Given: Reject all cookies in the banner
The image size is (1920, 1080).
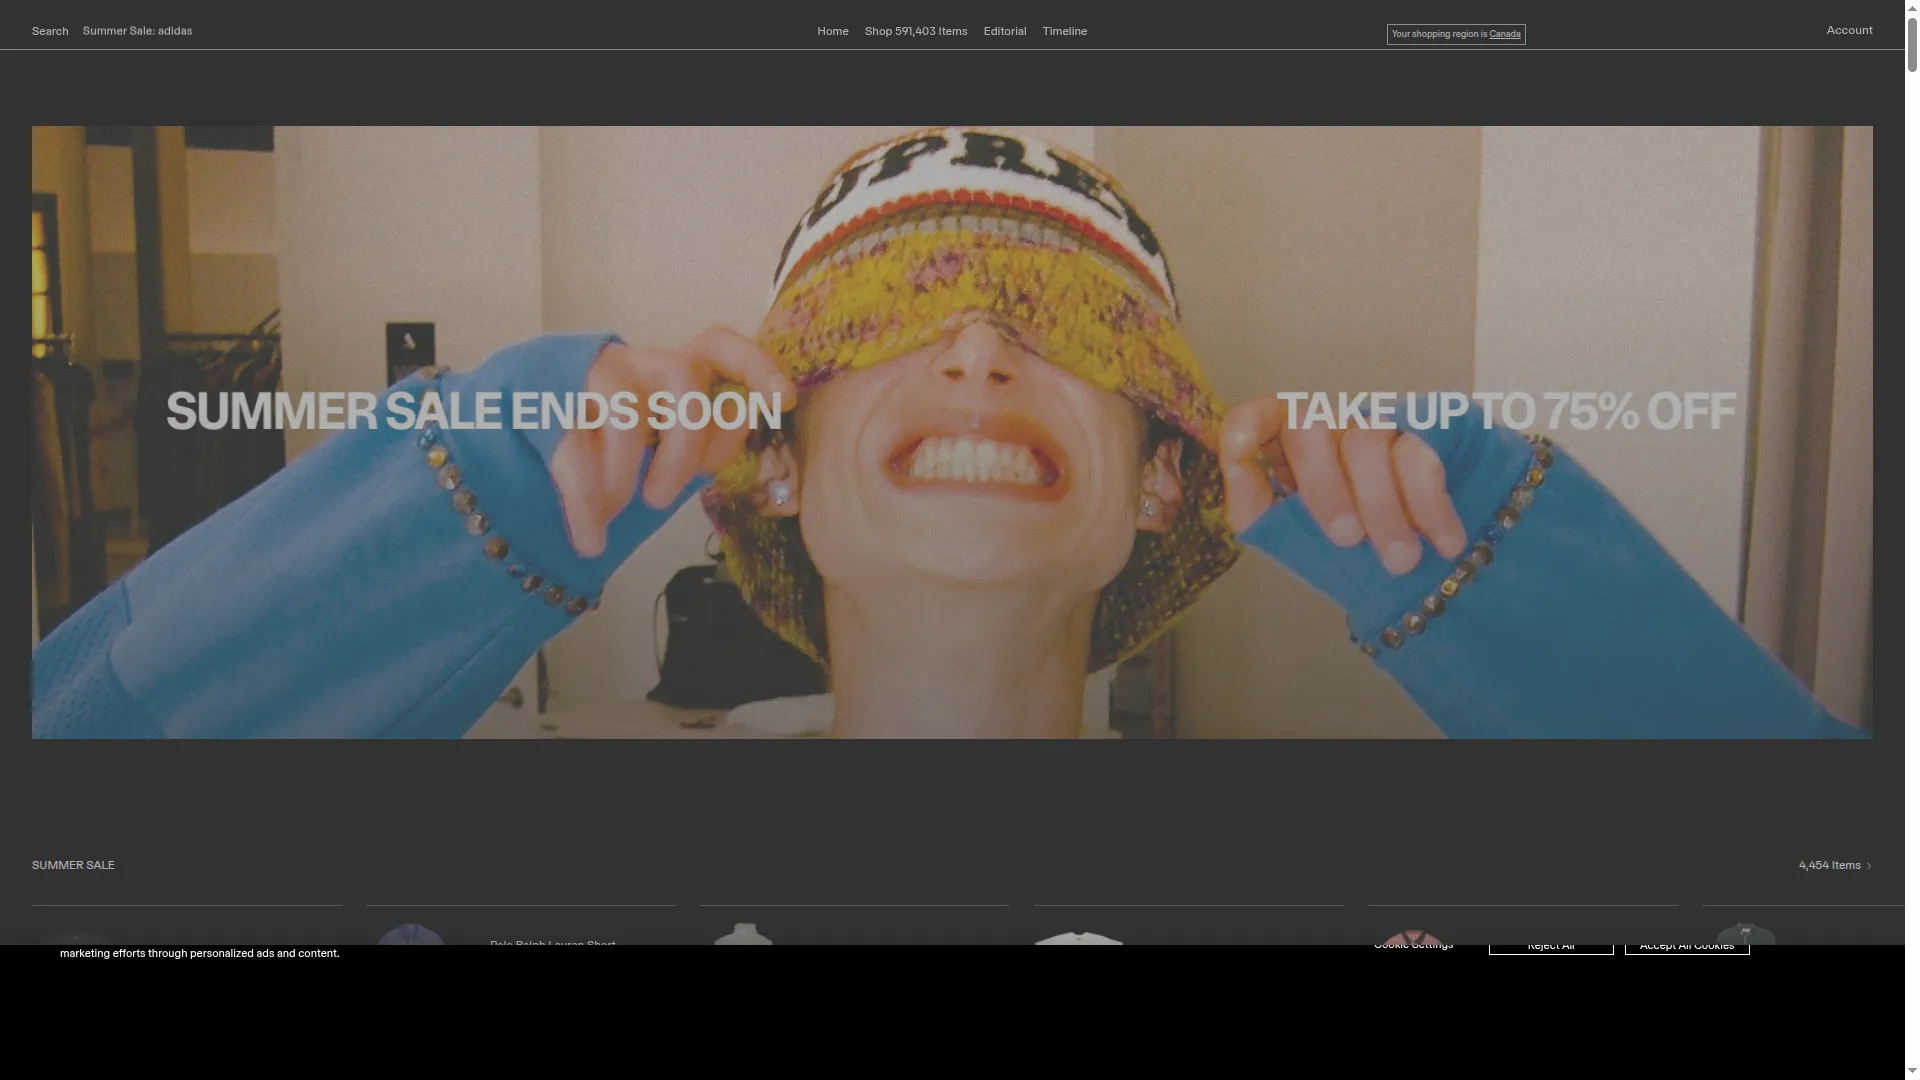Looking at the screenshot, I should coord(1551,946).
